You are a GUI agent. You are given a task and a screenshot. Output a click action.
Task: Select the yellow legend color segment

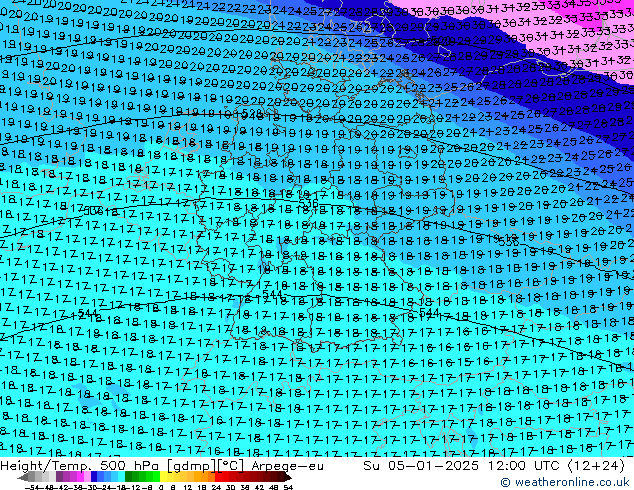coord(163,477)
